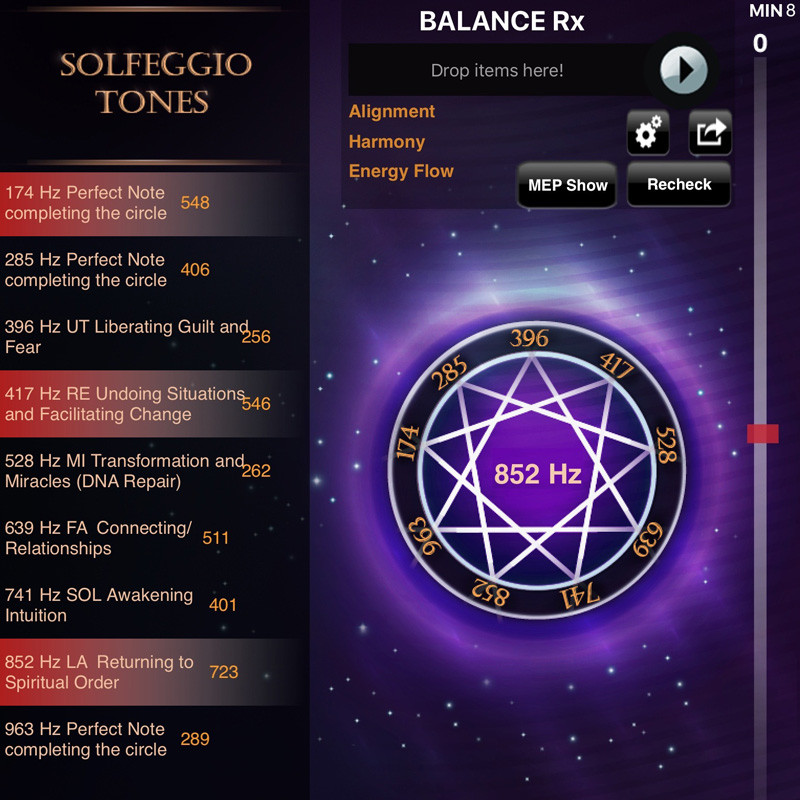Image resolution: width=800 pixels, height=800 pixels.
Task: Click the MEP Show button
Action: [x=567, y=185]
